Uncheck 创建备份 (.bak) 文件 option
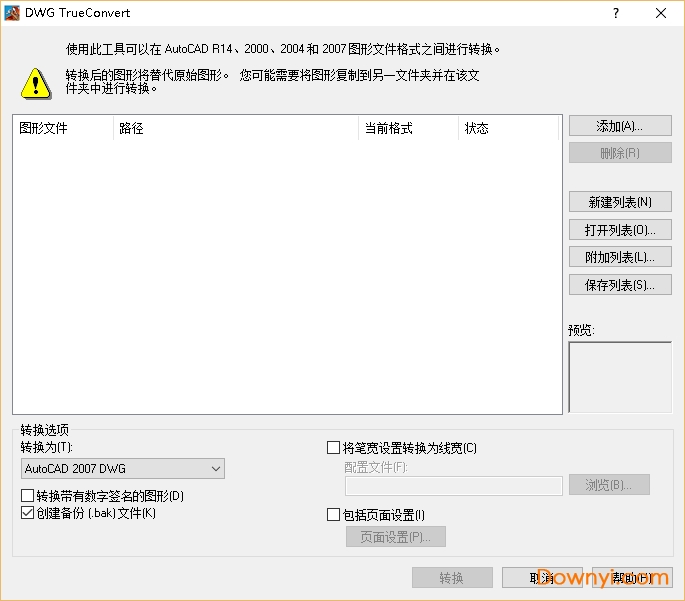 tap(28, 513)
